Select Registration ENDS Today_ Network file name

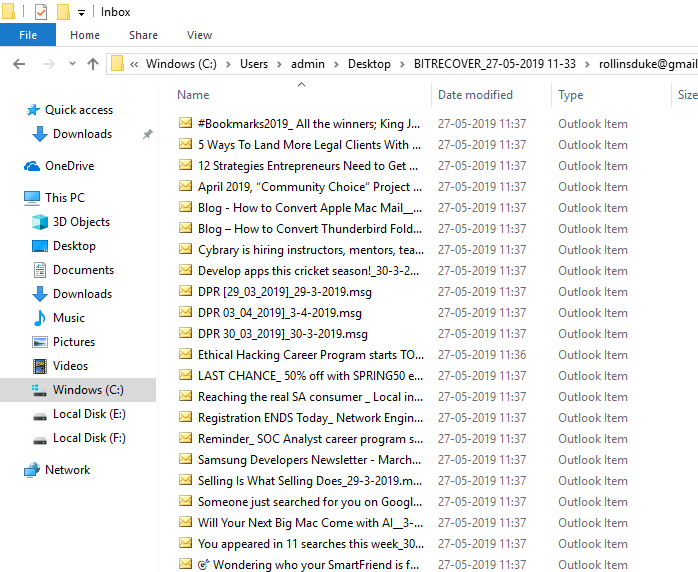point(310,418)
